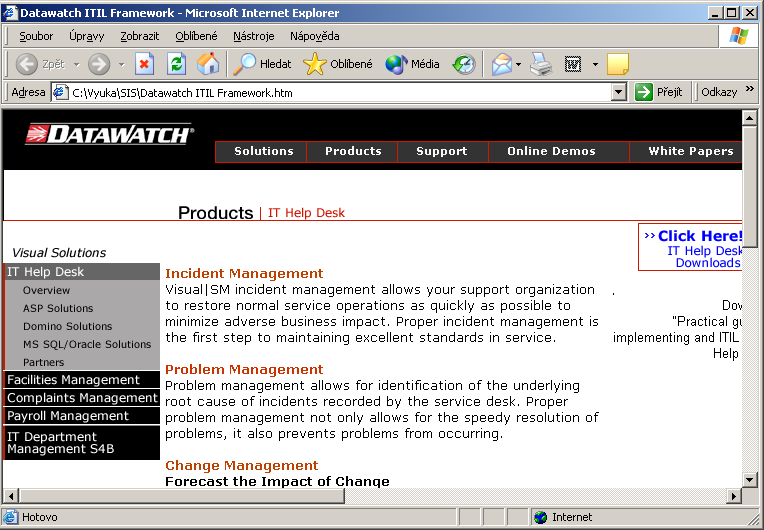The image size is (764, 530).
Task: Click the Hotovo status bar text
Action: pos(39,517)
